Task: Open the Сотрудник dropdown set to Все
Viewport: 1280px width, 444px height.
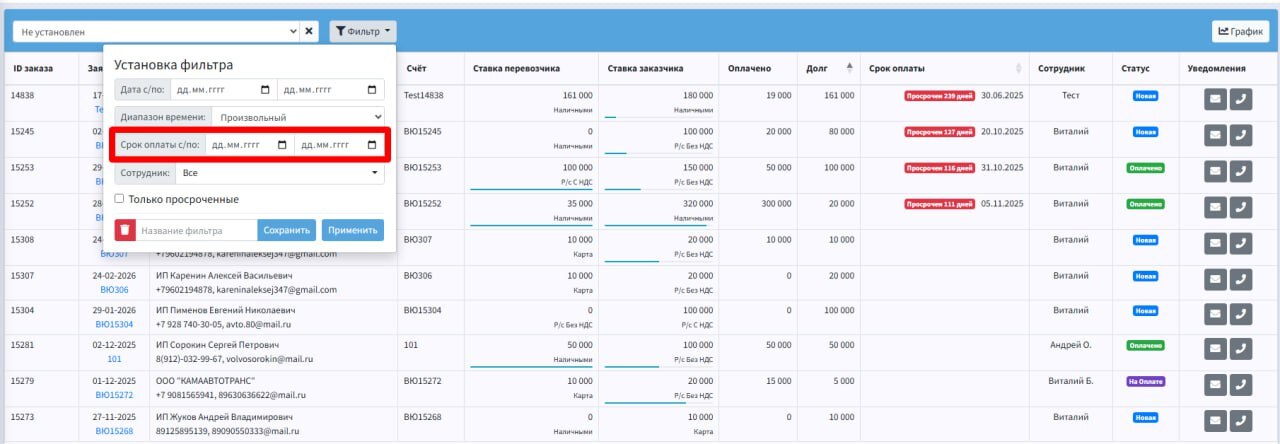Action: click(279, 173)
